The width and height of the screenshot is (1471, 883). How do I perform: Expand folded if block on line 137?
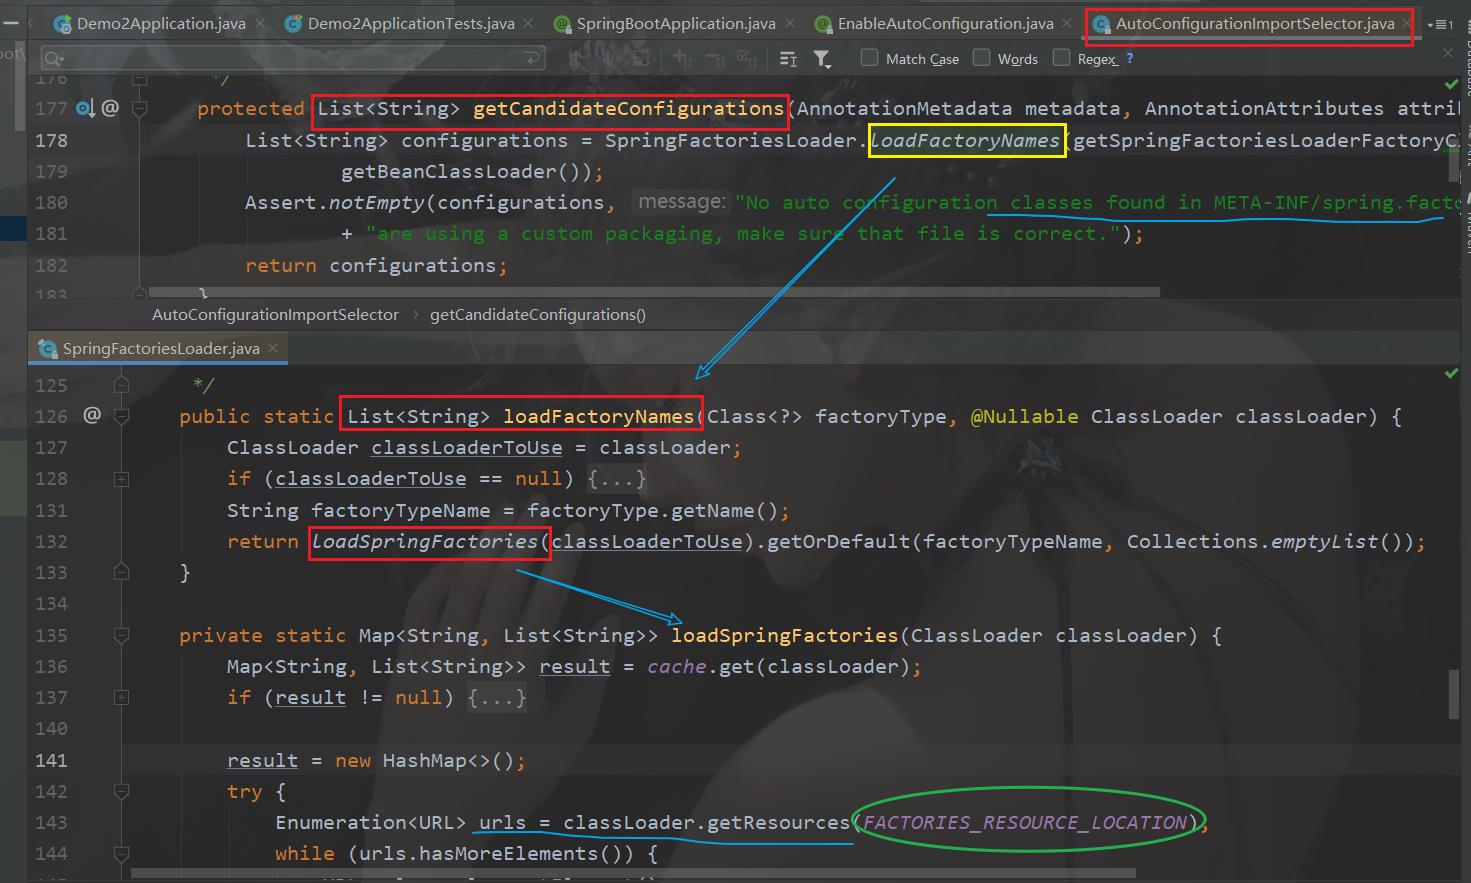(121, 697)
